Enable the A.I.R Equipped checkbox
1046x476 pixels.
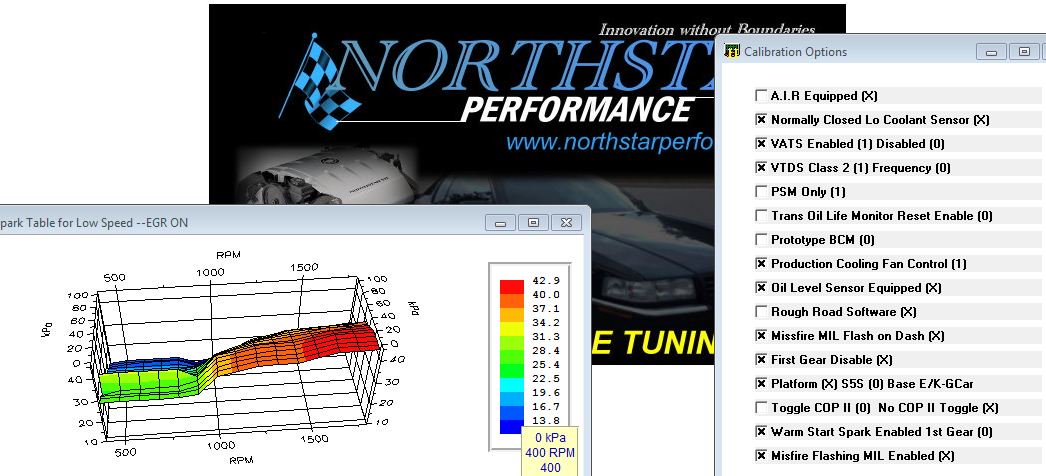[x=761, y=96]
